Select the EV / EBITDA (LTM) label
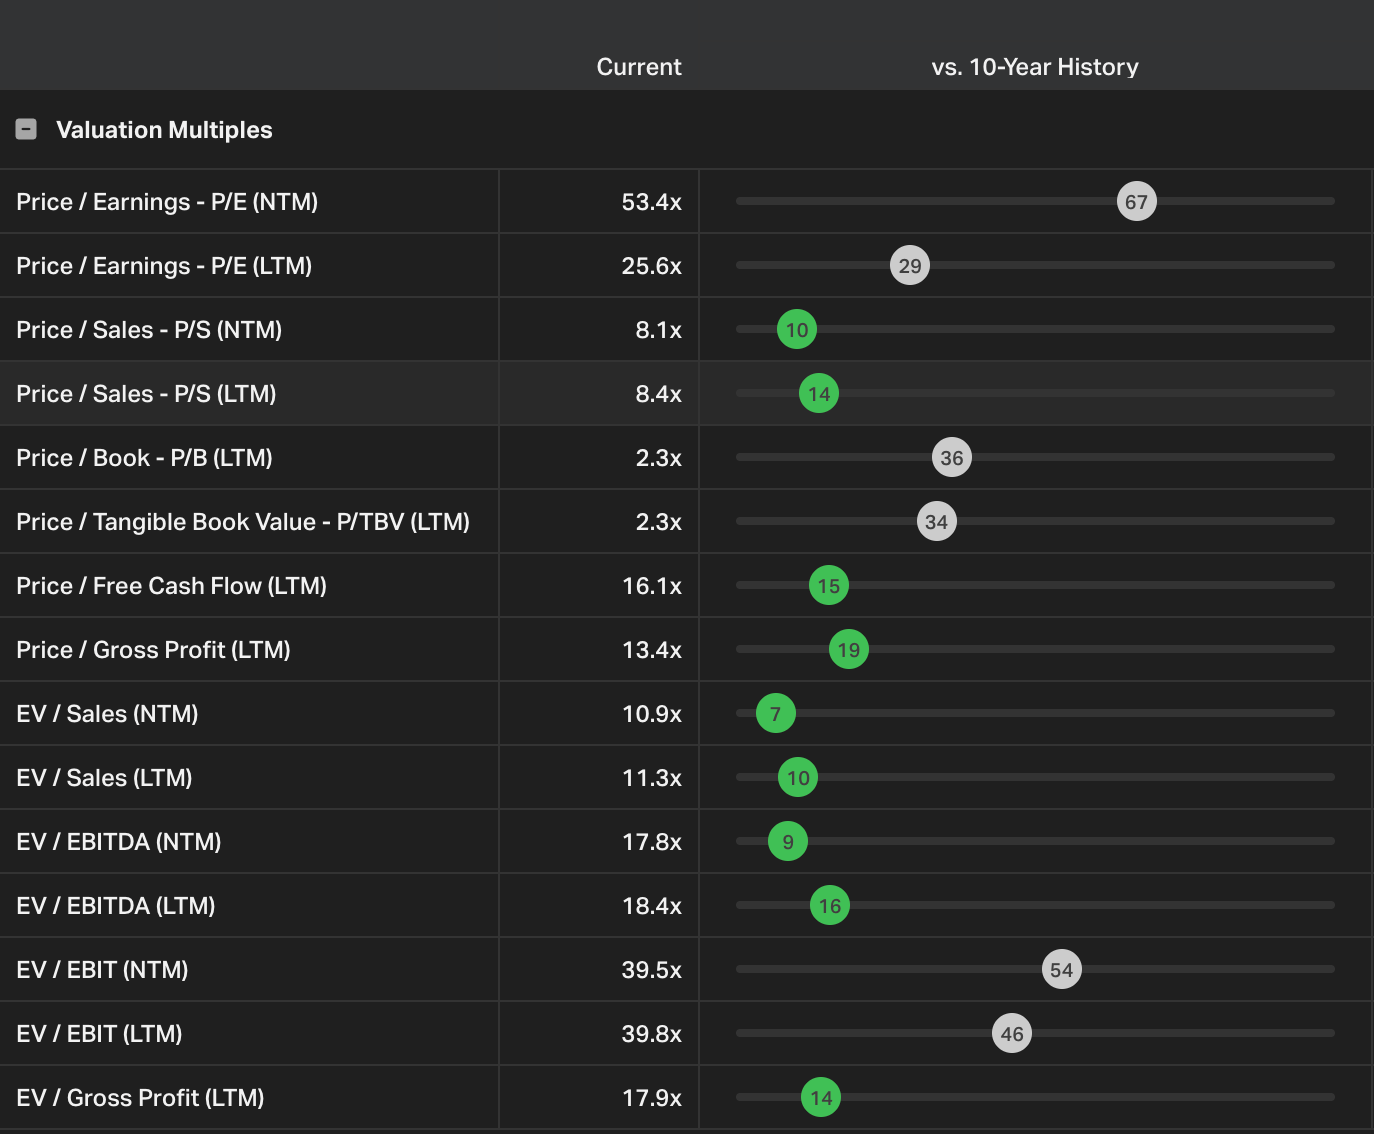Image resolution: width=1374 pixels, height=1134 pixels. [x=116, y=906]
